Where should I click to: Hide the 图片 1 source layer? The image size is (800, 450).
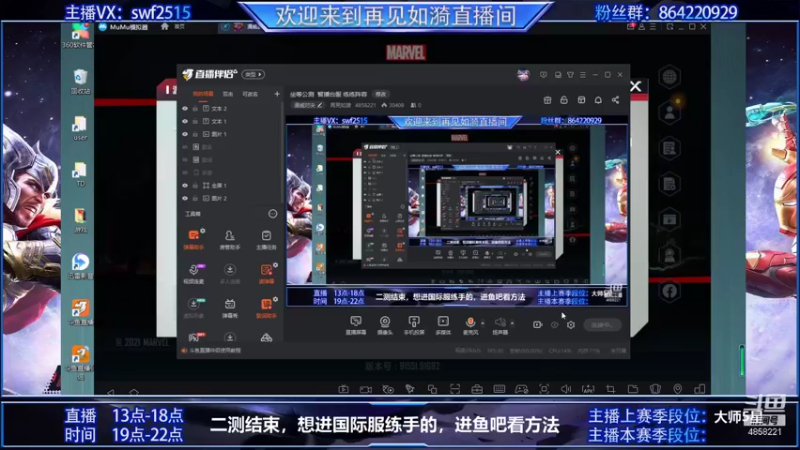pos(185,134)
